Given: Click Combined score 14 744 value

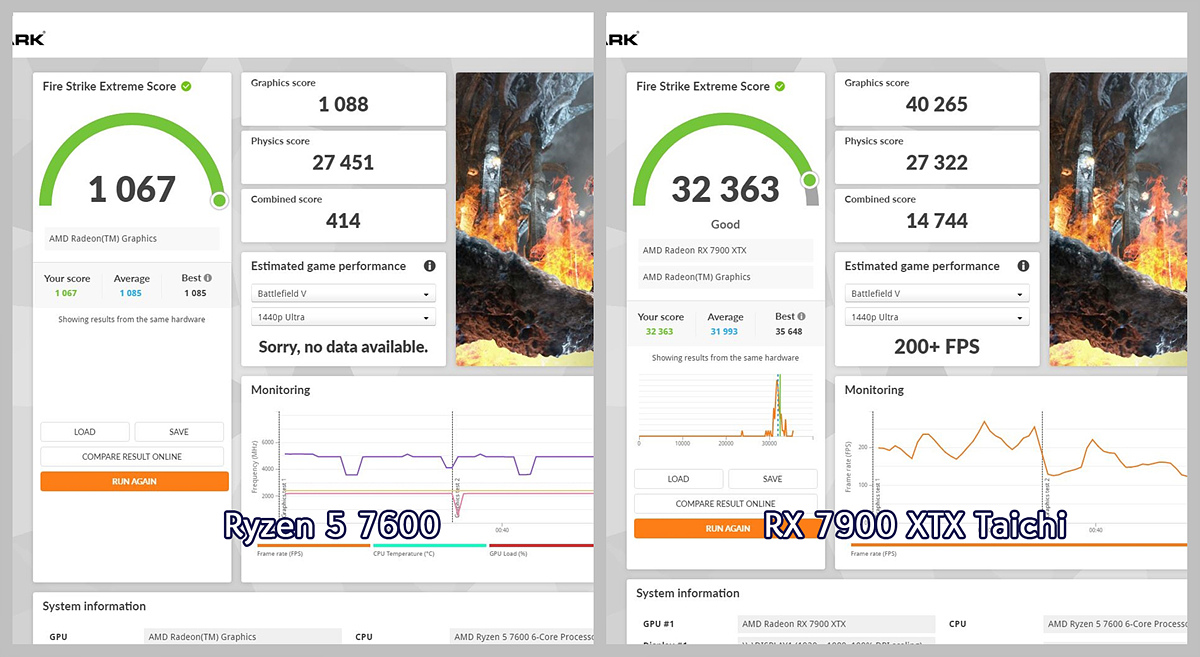Looking at the screenshot, I should point(937,220).
